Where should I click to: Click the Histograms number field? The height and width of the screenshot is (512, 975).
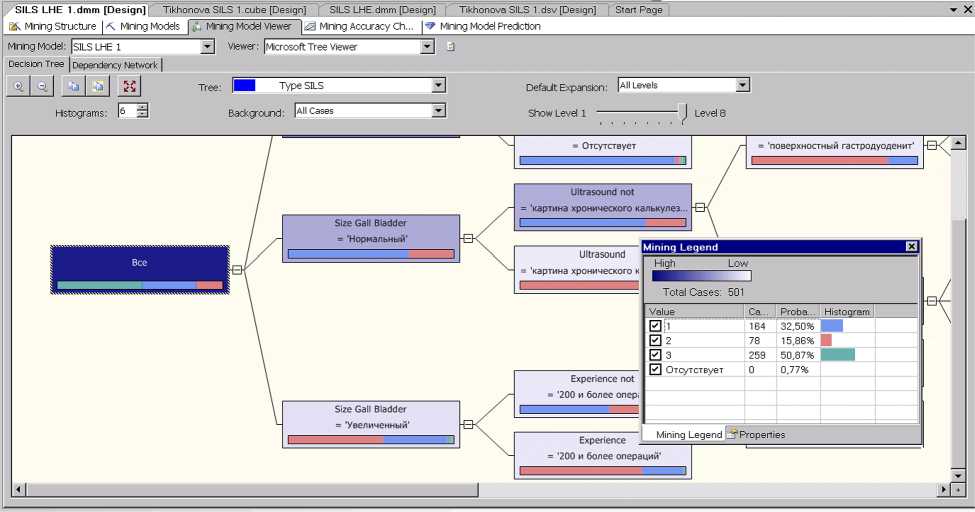click(x=127, y=111)
